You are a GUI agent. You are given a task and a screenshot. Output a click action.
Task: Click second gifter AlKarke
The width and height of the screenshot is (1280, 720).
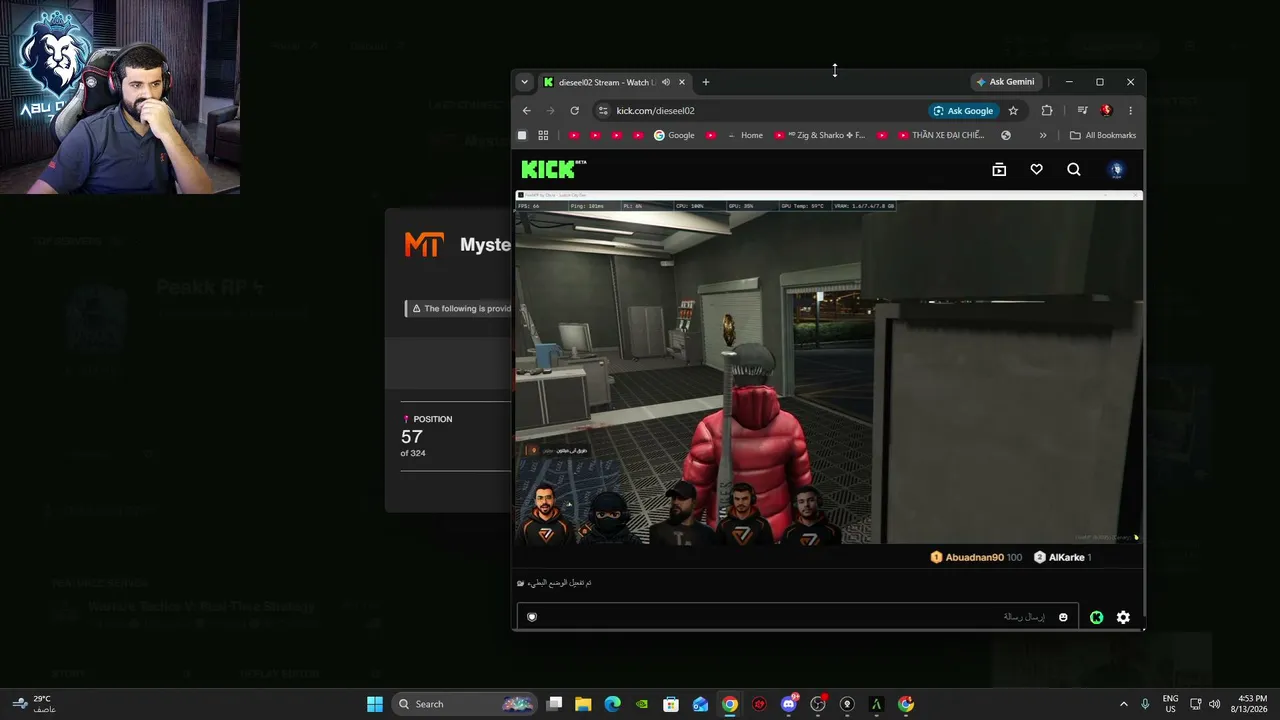1063,557
